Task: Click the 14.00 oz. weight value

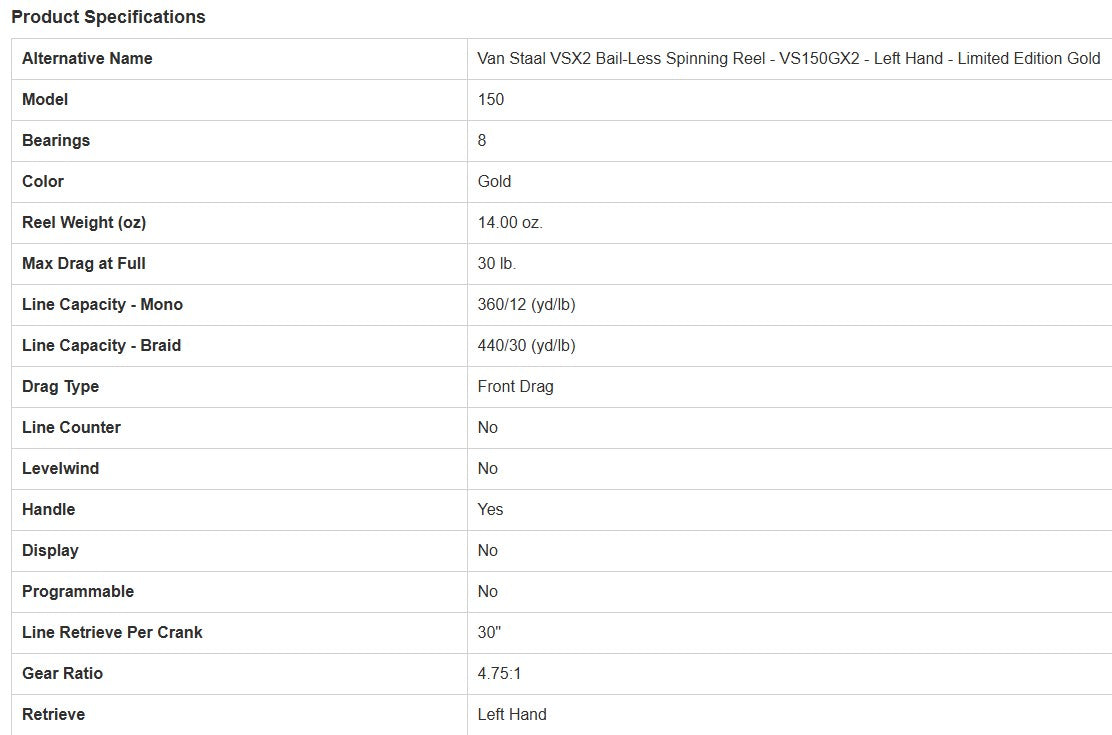Action: (x=510, y=222)
